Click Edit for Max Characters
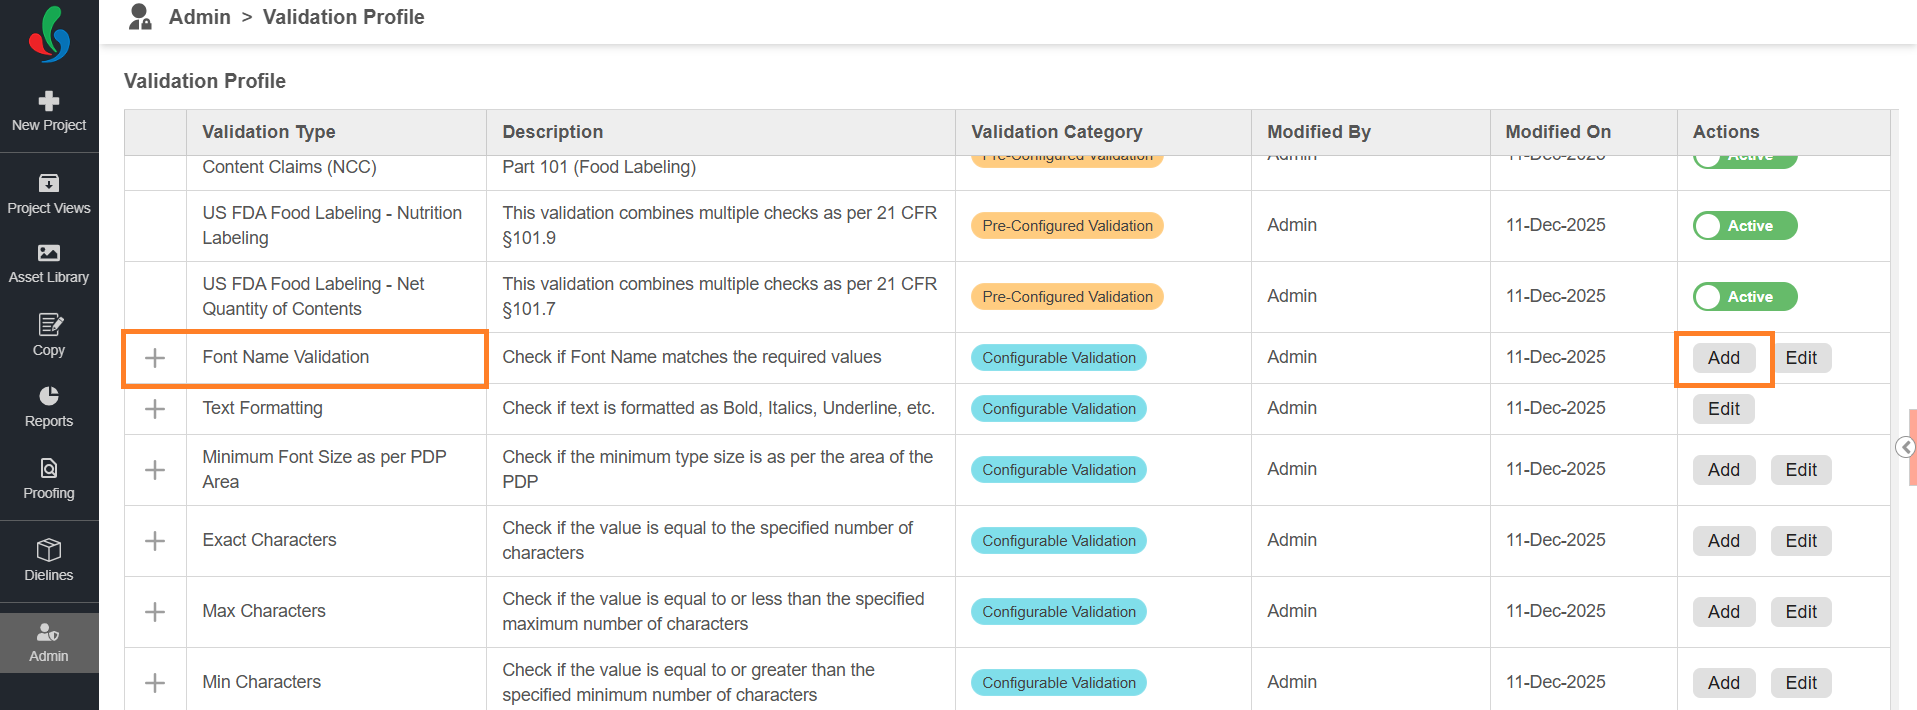 coord(1801,612)
